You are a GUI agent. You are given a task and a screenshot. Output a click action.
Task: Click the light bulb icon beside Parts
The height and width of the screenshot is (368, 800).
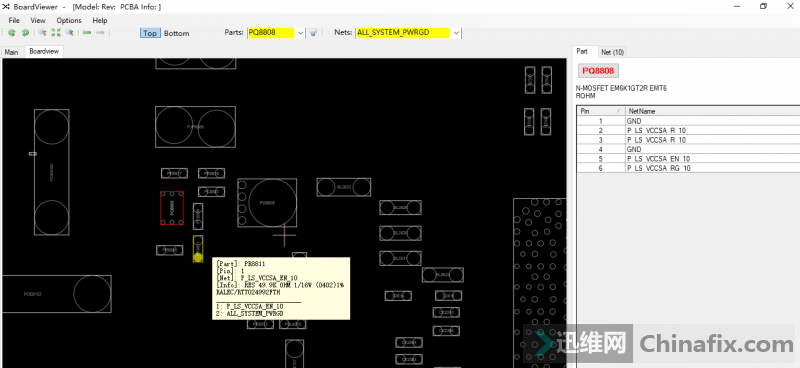(x=314, y=32)
